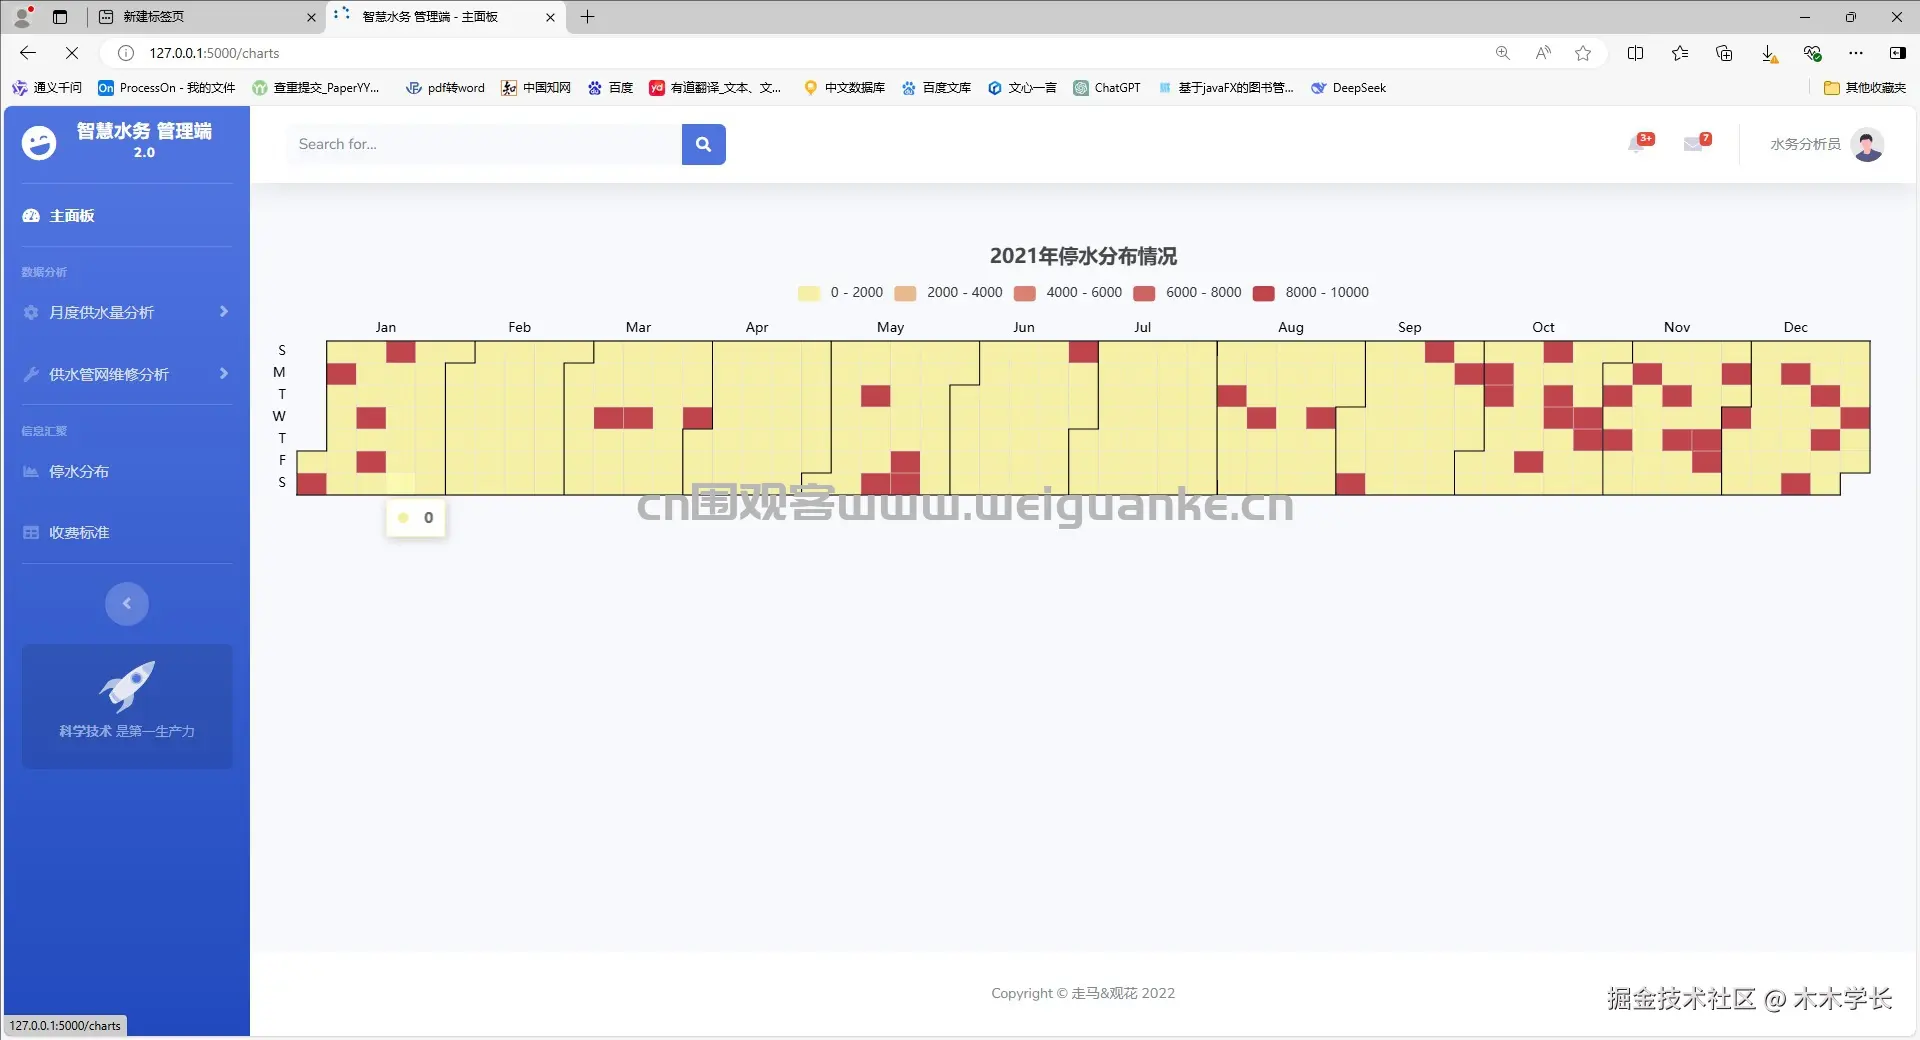This screenshot has width=1920, height=1040.
Task: Open the user avatar profile picture
Action: pos(1867,144)
